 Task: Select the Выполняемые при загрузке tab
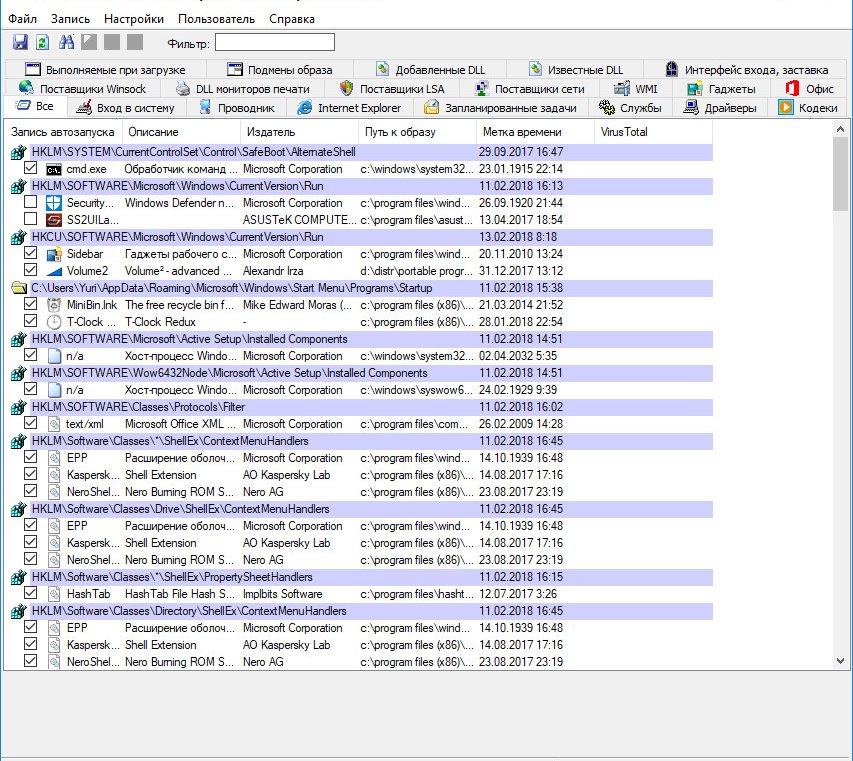[106, 70]
